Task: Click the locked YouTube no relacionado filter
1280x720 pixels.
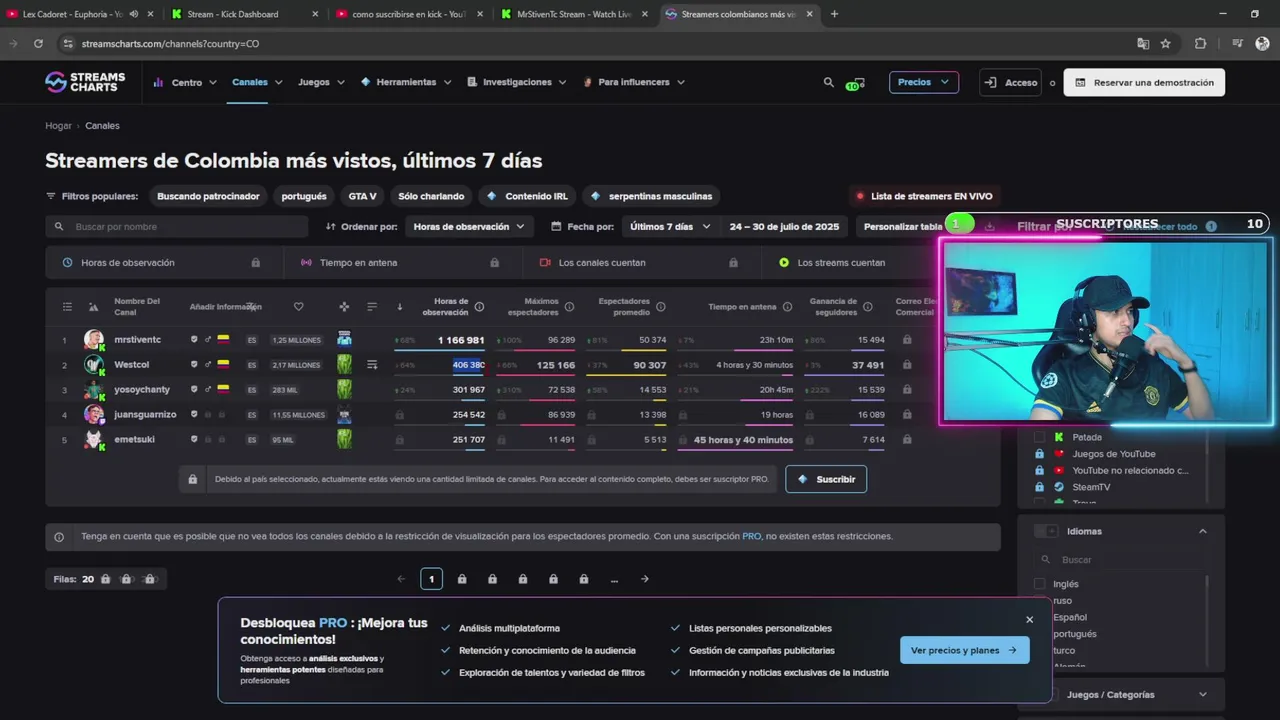Action: [x=1130, y=470]
